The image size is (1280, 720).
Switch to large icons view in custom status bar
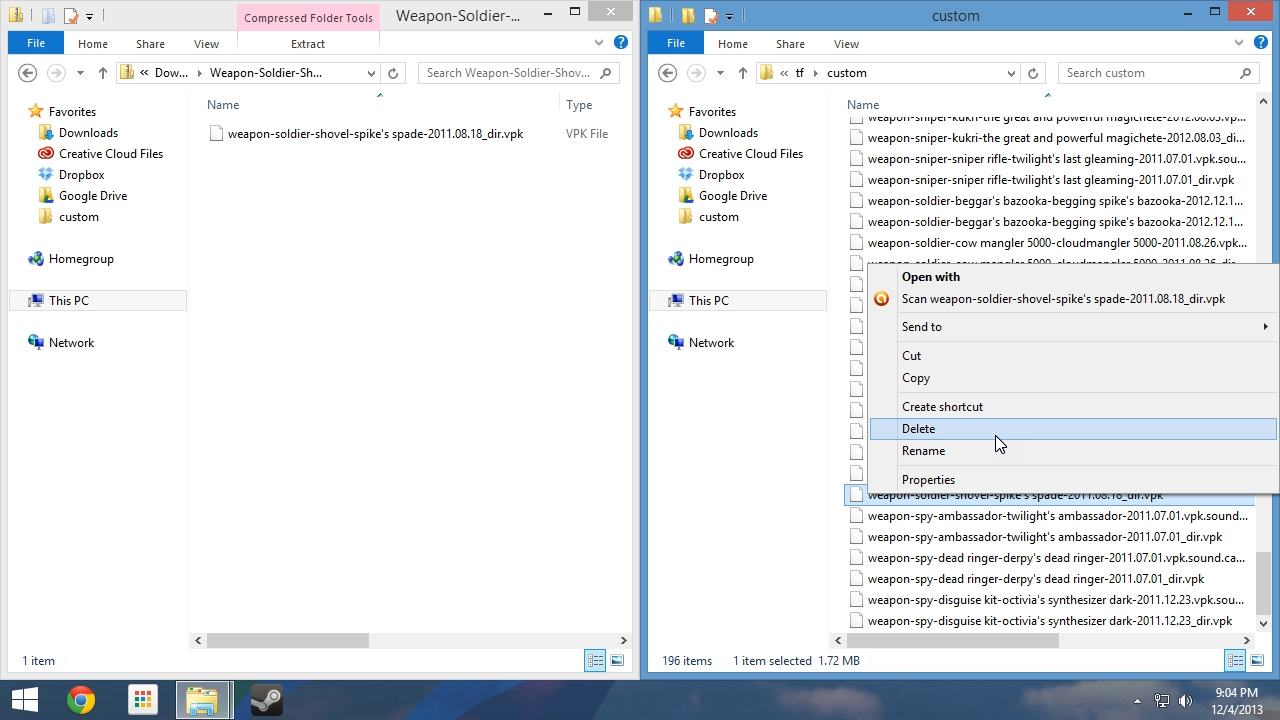click(x=1257, y=660)
